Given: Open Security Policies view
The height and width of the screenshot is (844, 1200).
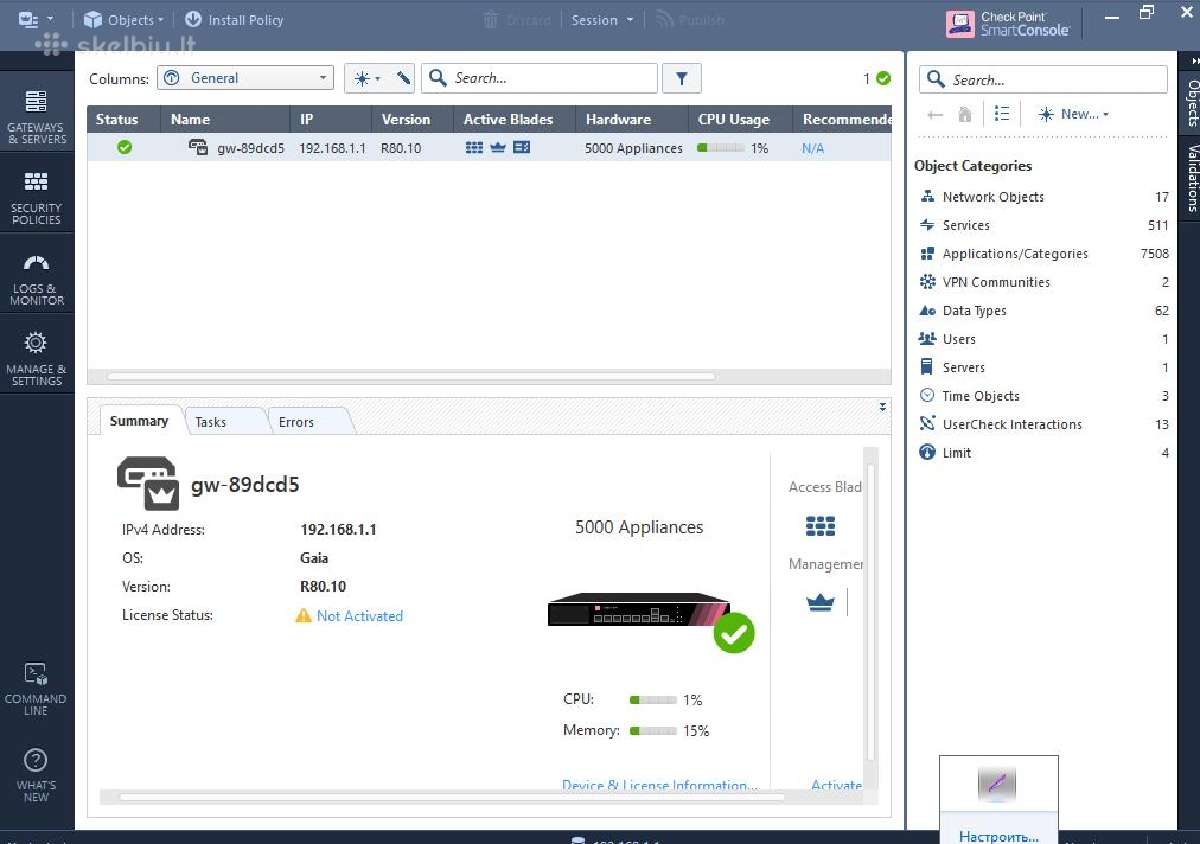Looking at the screenshot, I should tap(36, 197).
